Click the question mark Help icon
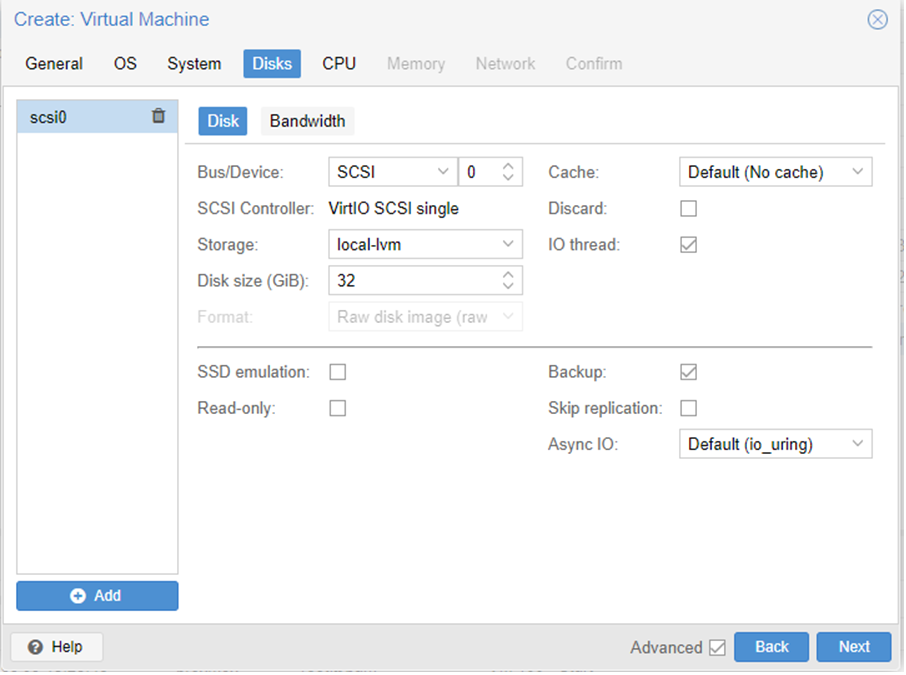This screenshot has height=675, width=906. click(x=35, y=647)
